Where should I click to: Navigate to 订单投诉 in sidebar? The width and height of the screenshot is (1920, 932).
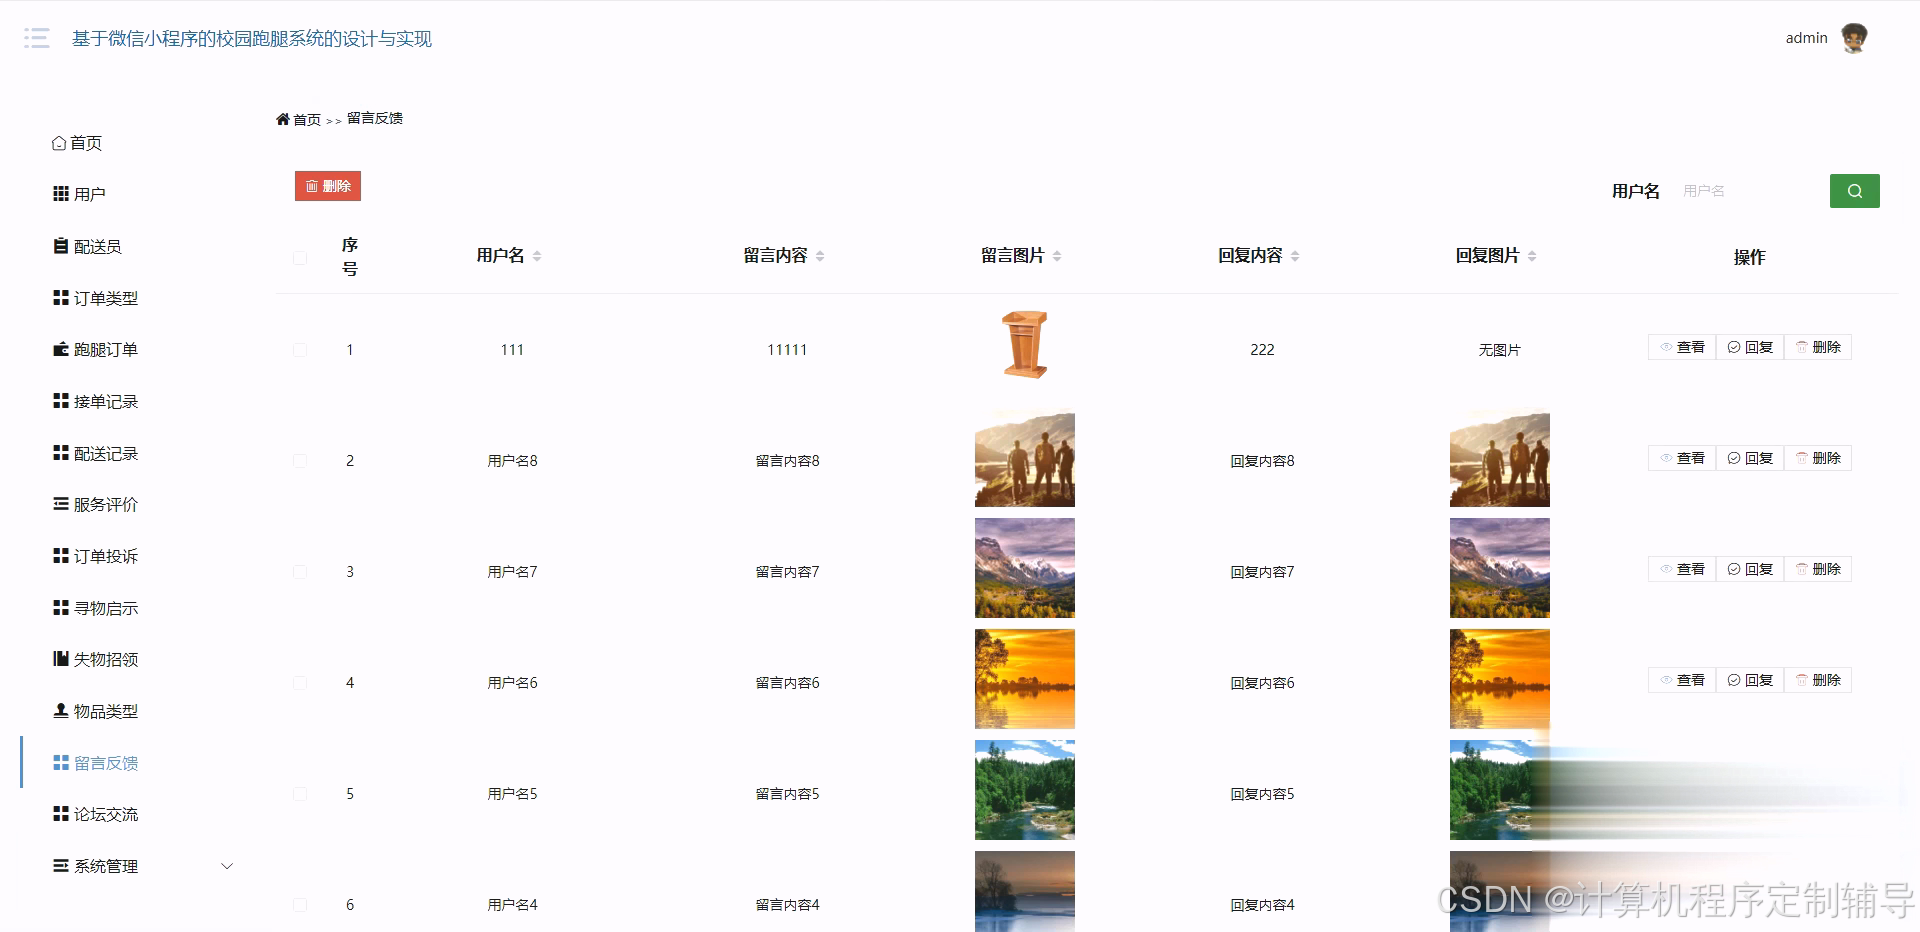104,556
